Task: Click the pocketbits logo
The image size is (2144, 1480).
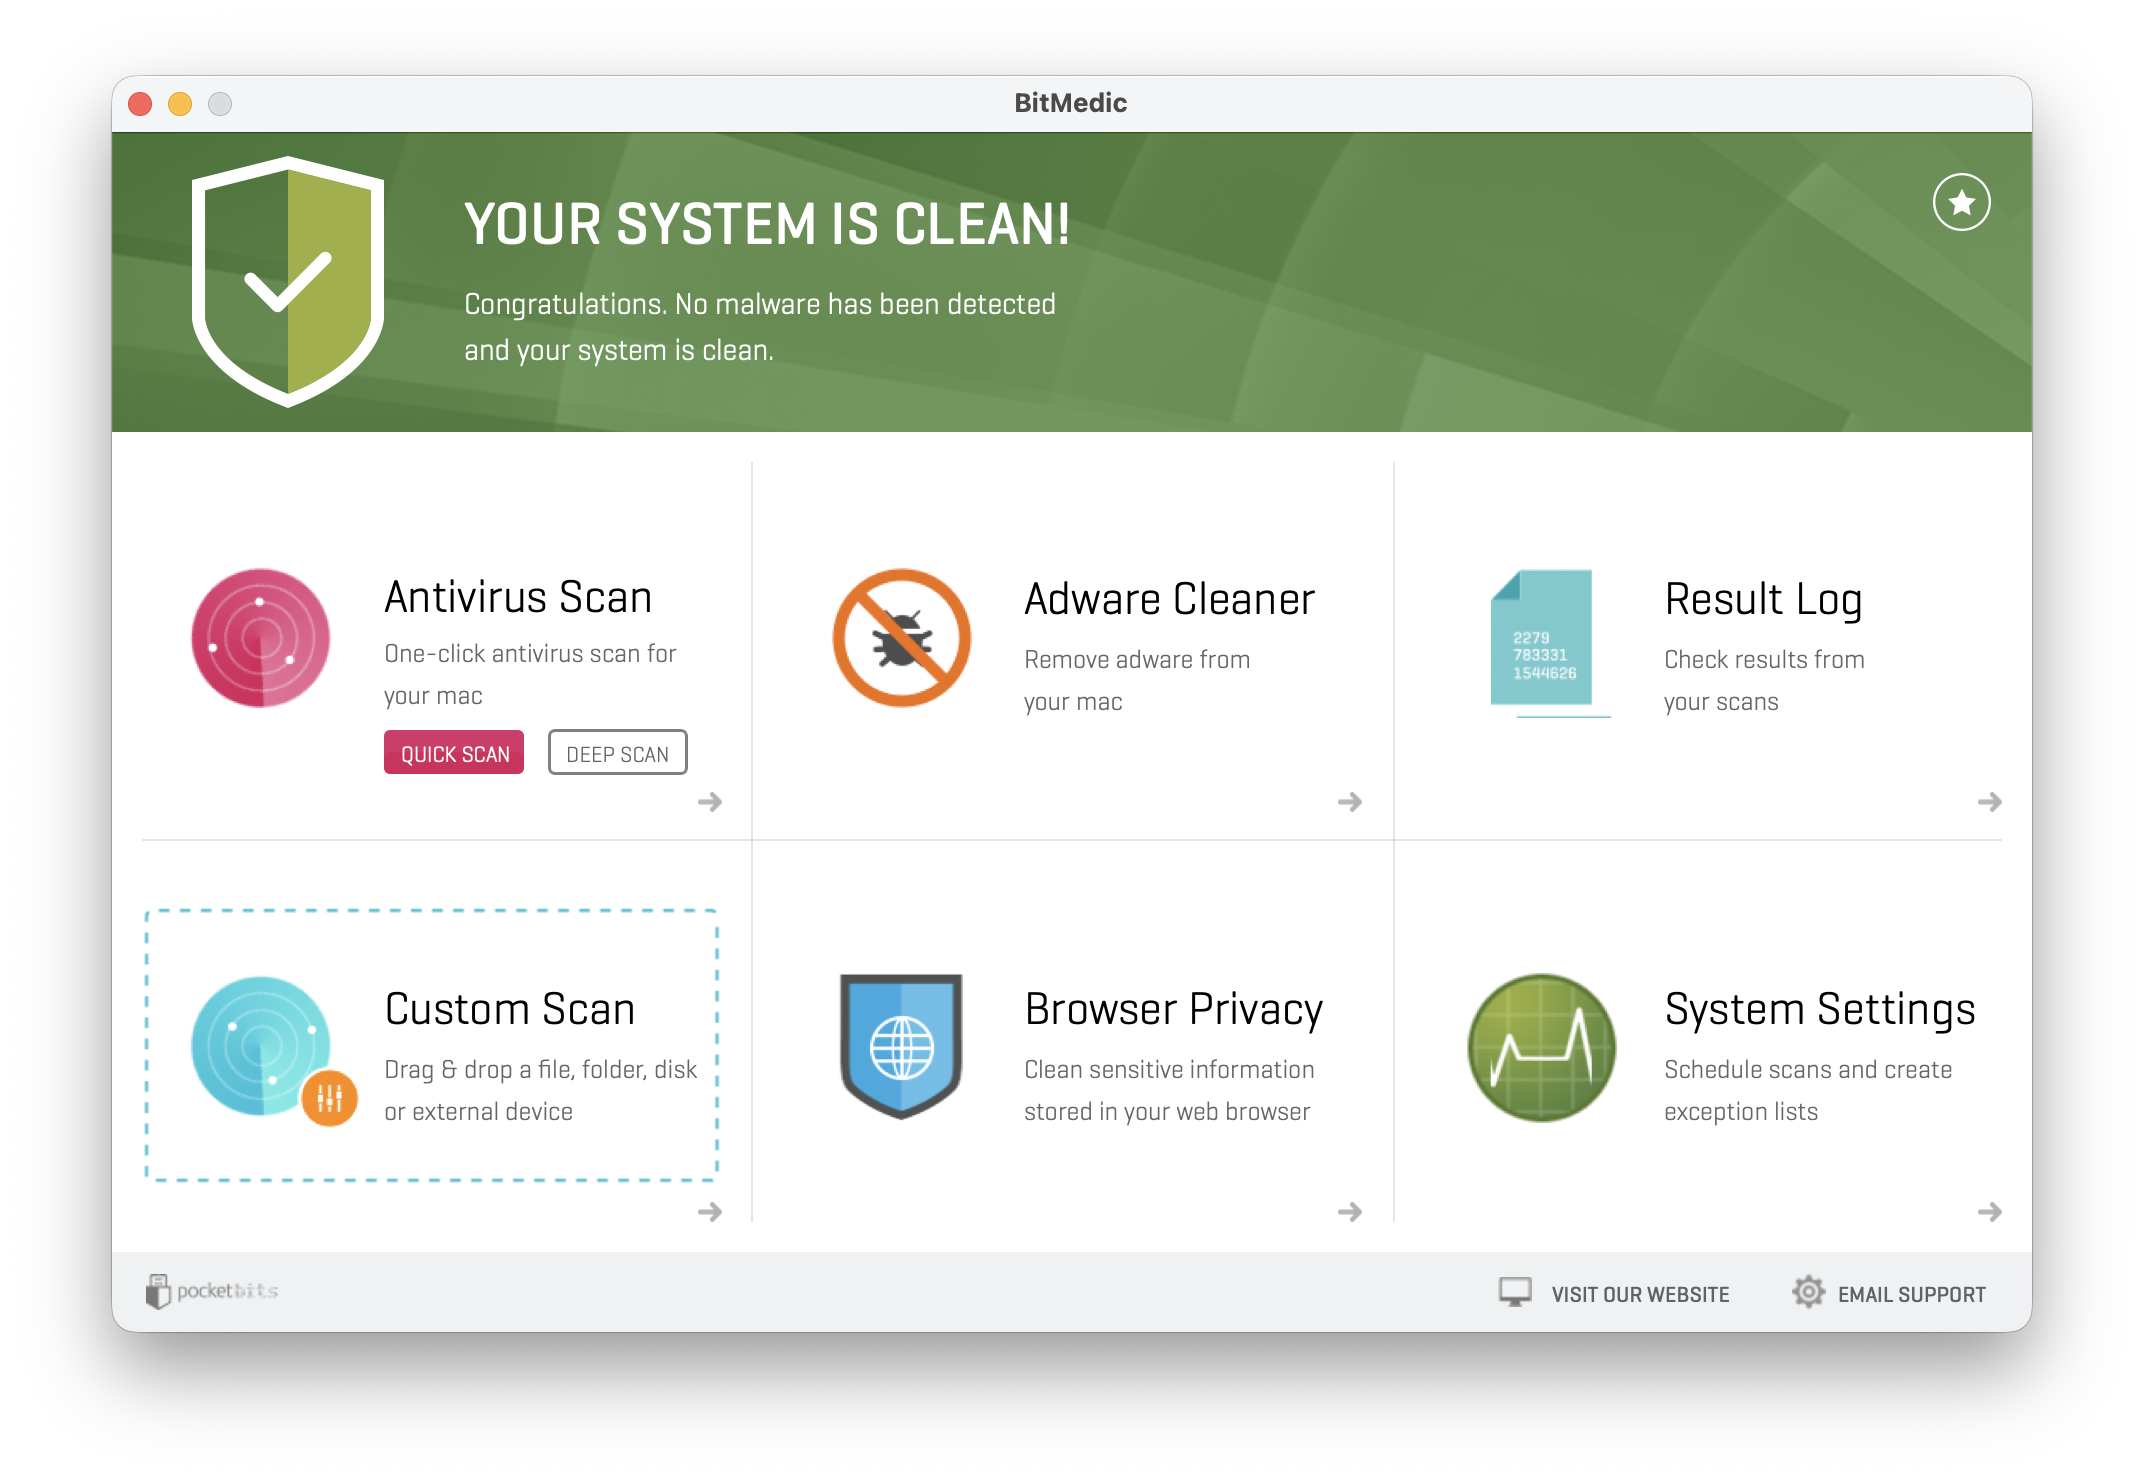Action: 211,1290
